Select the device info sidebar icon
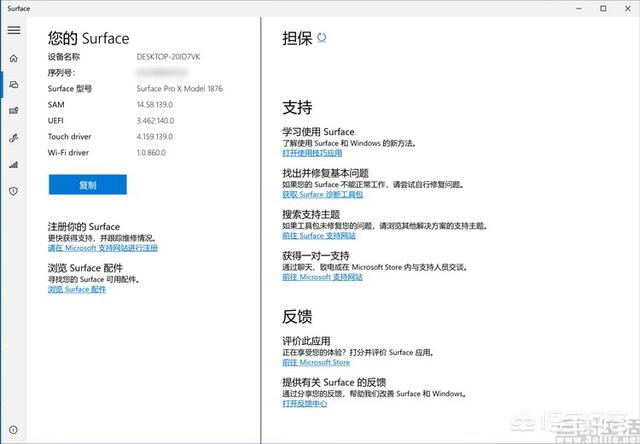The height and width of the screenshot is (444, 640). [x=14, y=84]
